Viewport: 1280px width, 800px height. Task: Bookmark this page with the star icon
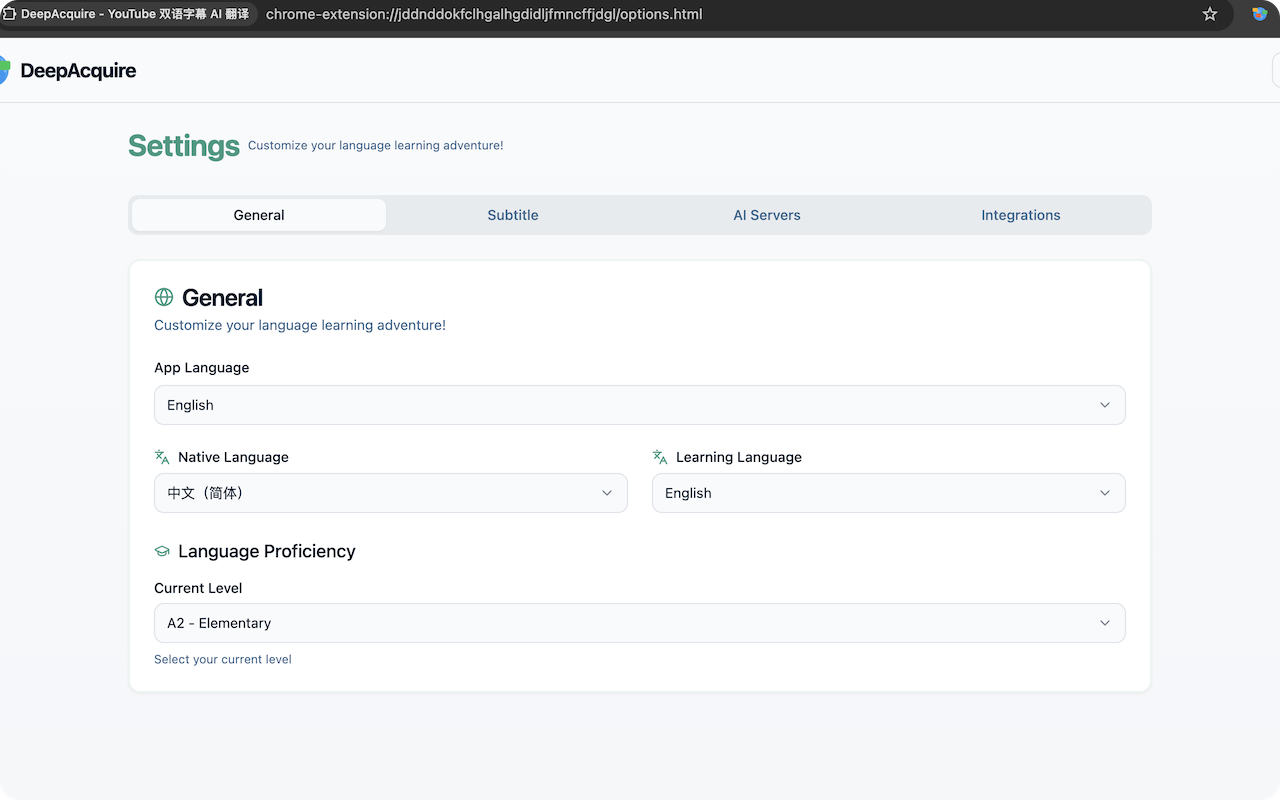click(1210, 14)
